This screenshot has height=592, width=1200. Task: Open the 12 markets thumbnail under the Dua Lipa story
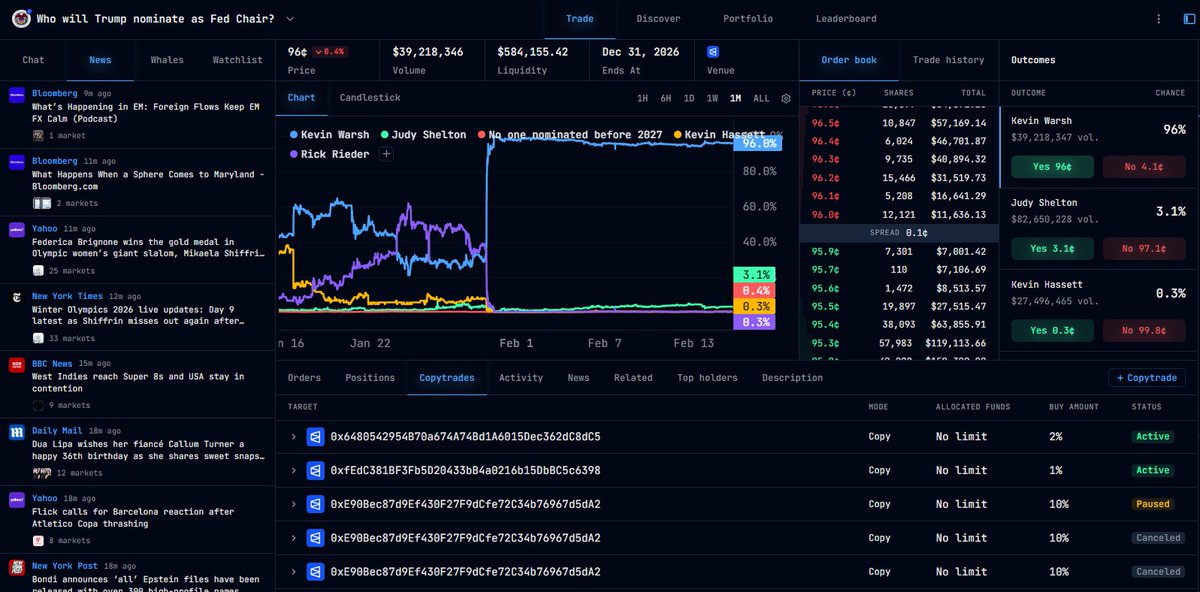pos(41,473)
